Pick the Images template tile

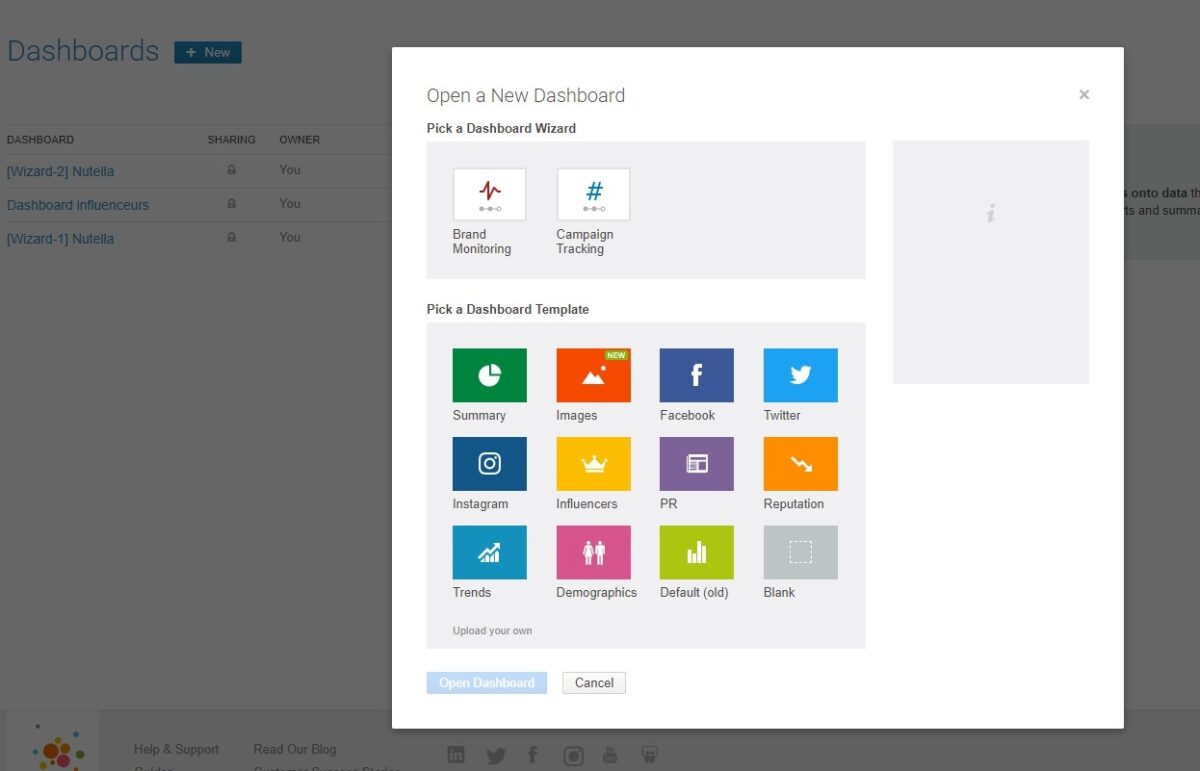pyautogui.click(x=593, y=375)
